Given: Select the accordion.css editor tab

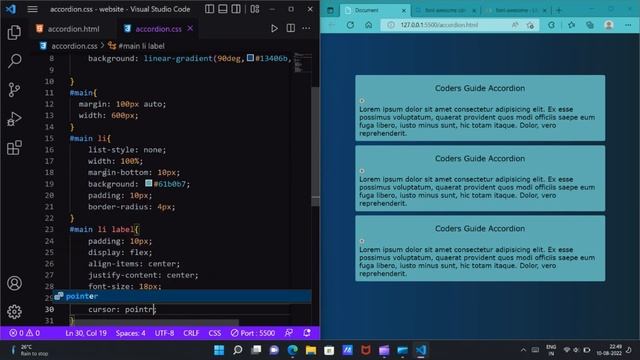Looking at the screenshot, I should (158, 29).
